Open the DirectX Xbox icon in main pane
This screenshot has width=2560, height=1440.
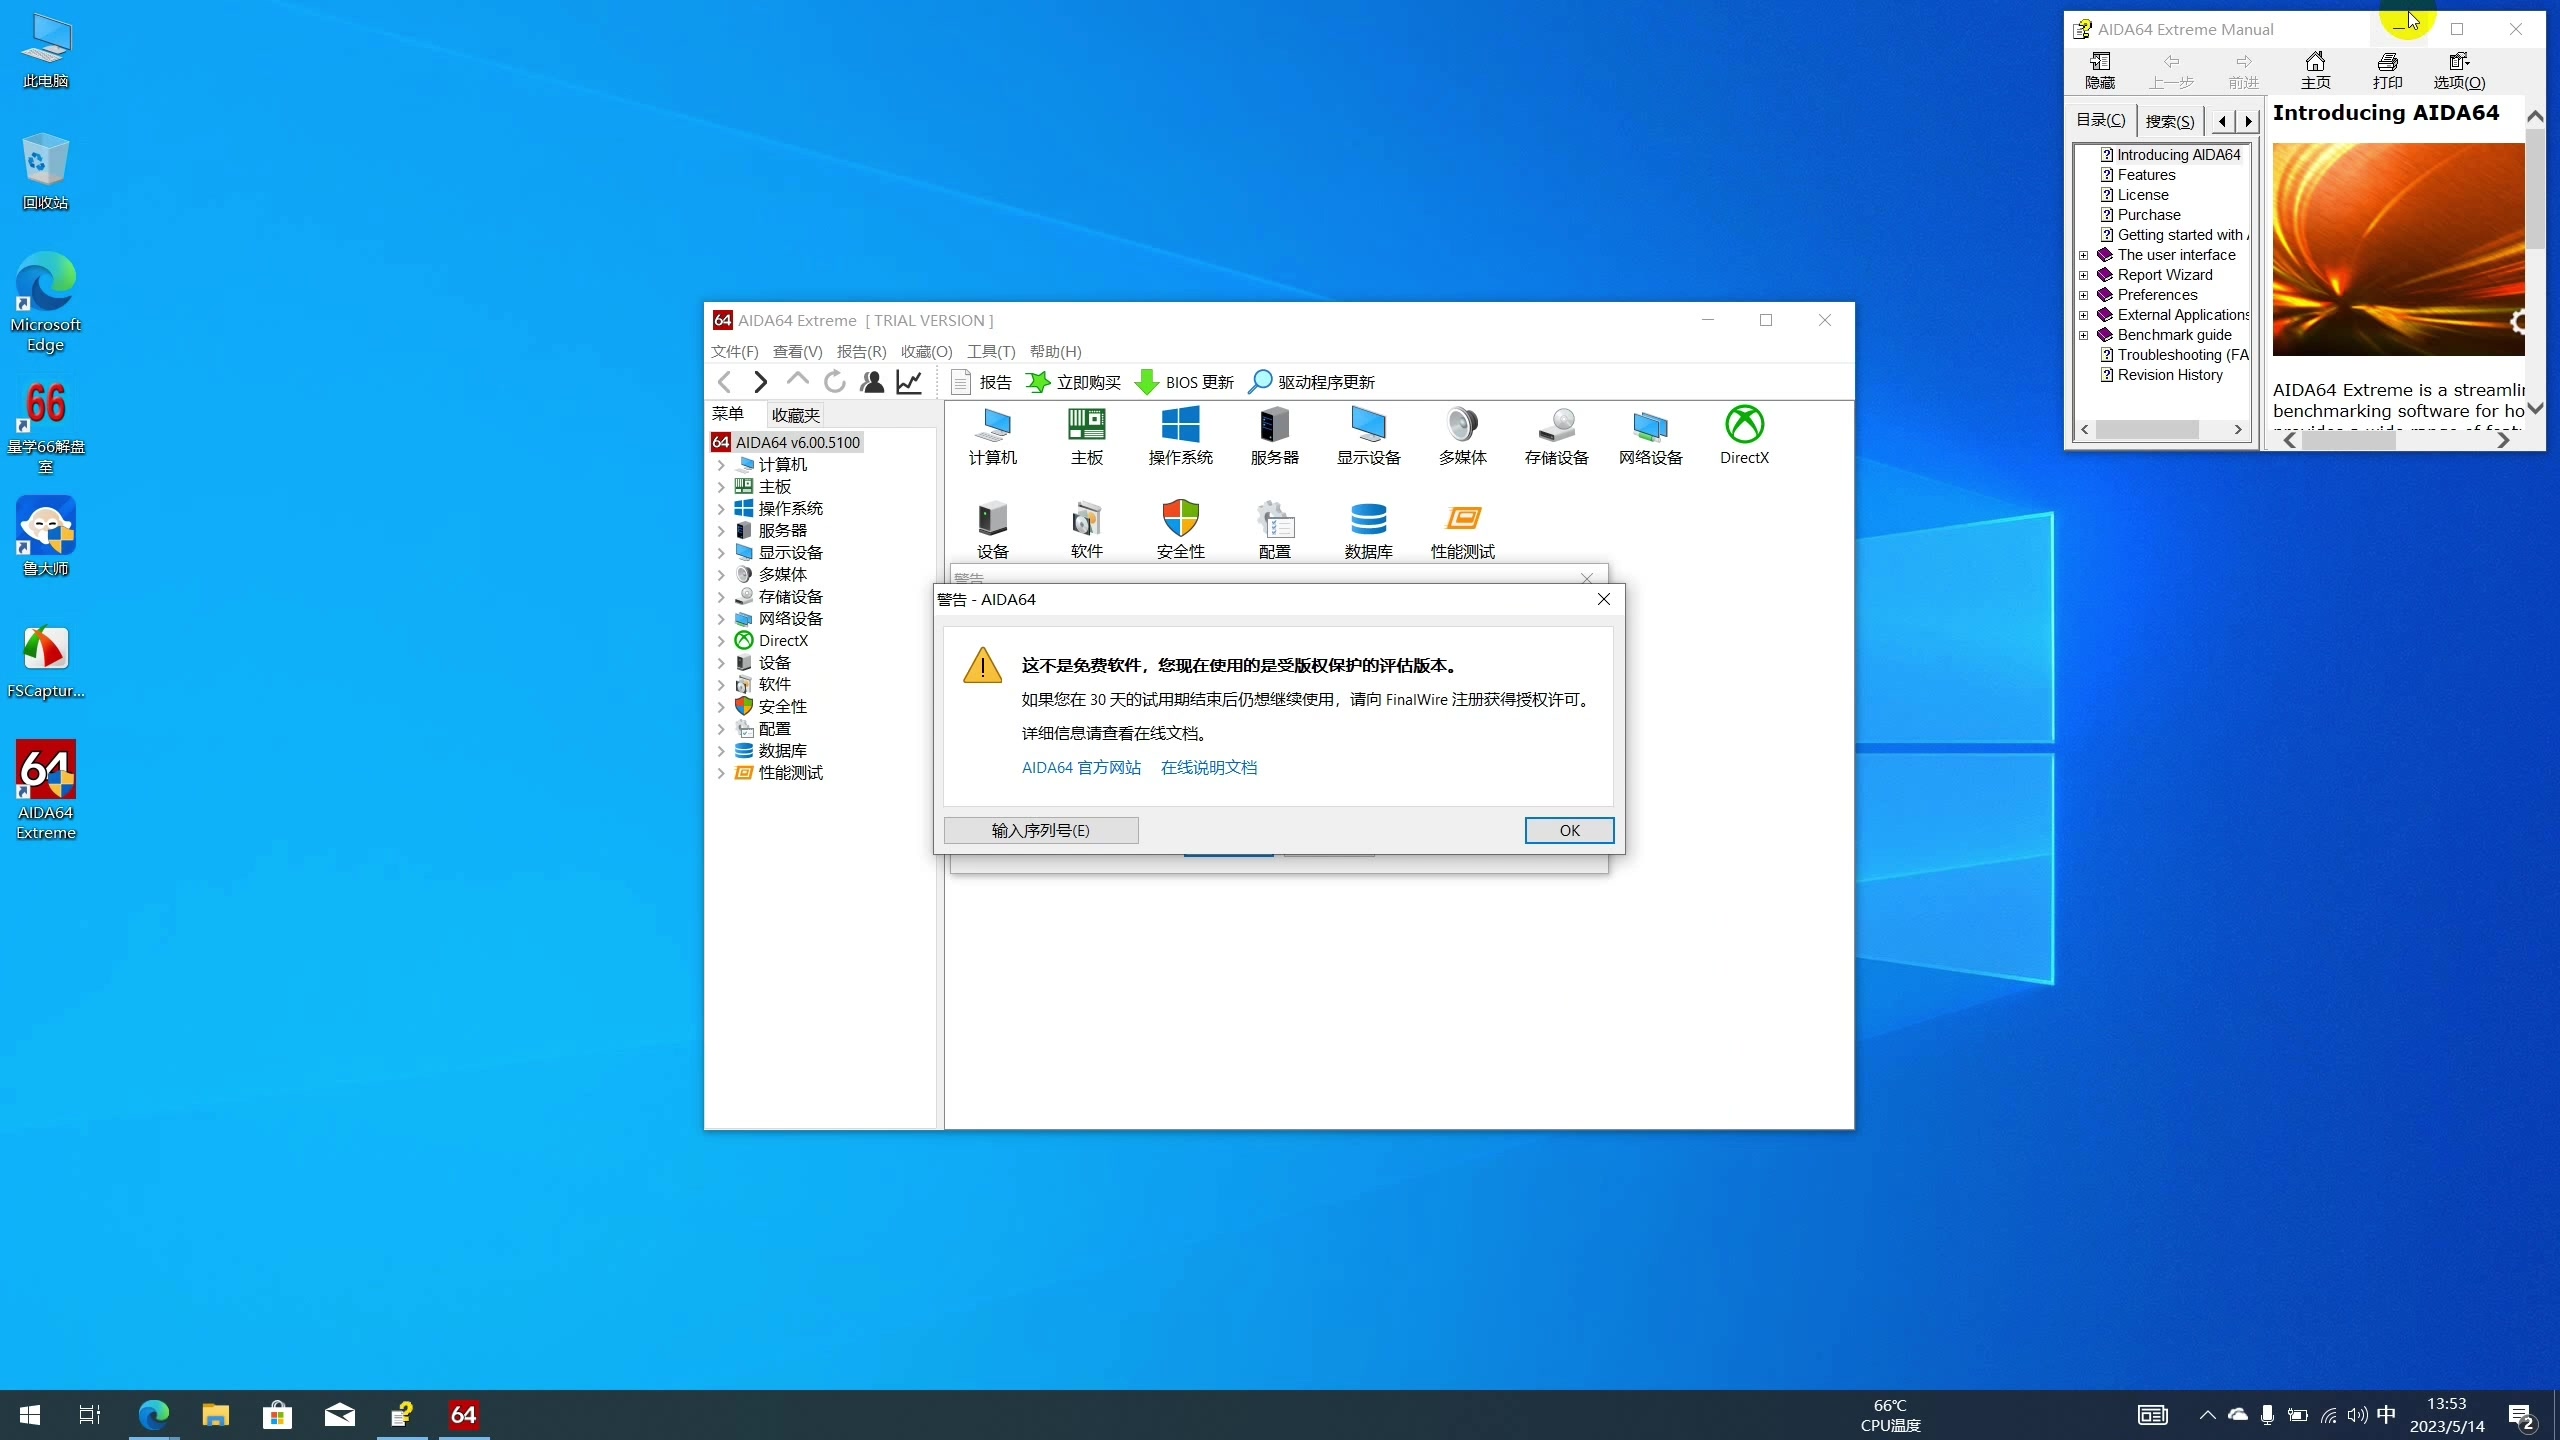(1744, 436)
